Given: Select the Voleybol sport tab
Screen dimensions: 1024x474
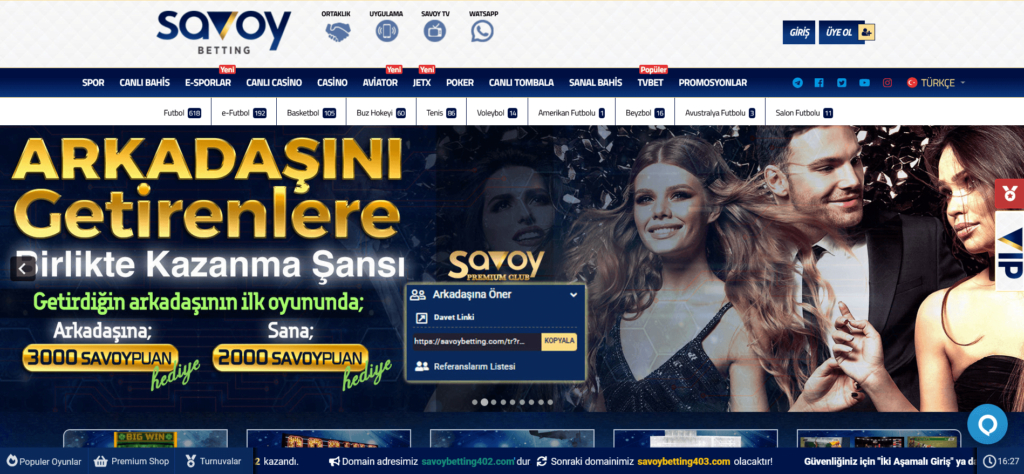Looking at the screenshot, I should [497, 113].
